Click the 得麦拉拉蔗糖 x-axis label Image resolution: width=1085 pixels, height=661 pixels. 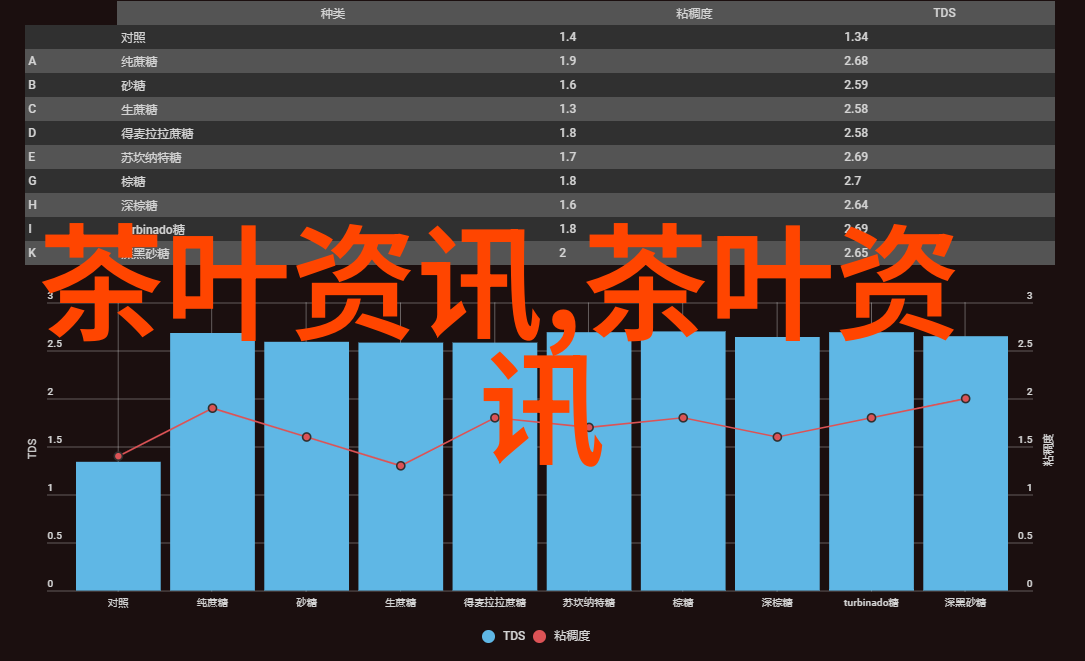(x=495, y=603)
